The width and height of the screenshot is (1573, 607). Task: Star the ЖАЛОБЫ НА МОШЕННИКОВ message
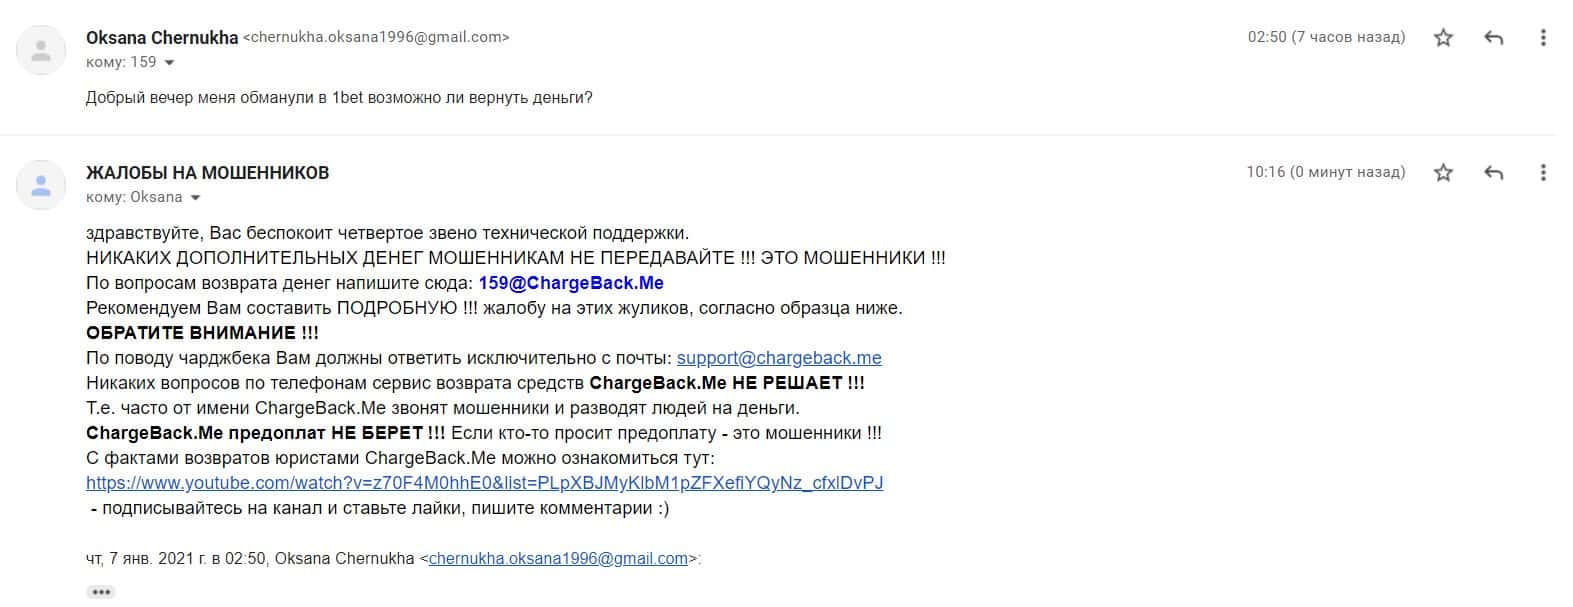[x=1443, y=173]
